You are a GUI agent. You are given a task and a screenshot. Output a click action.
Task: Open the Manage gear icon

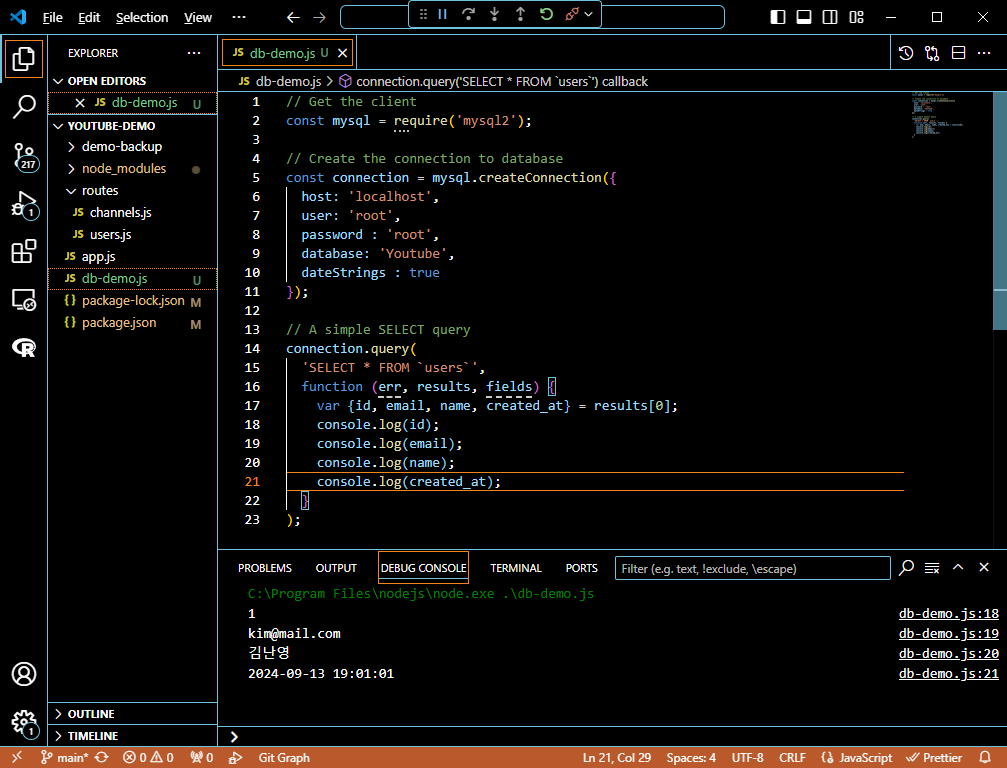[24, 722]
